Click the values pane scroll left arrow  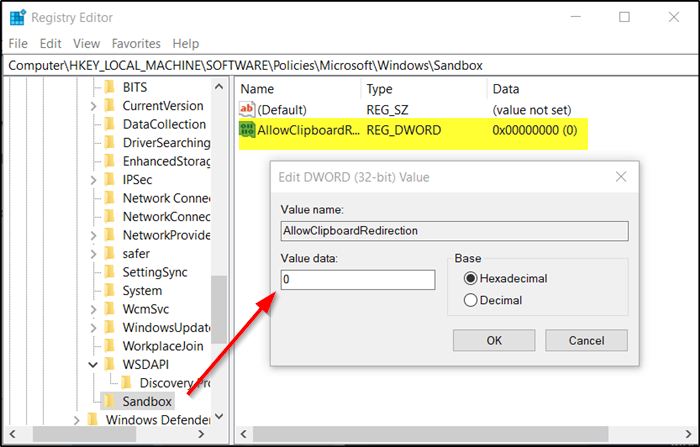tap(244, 434)
